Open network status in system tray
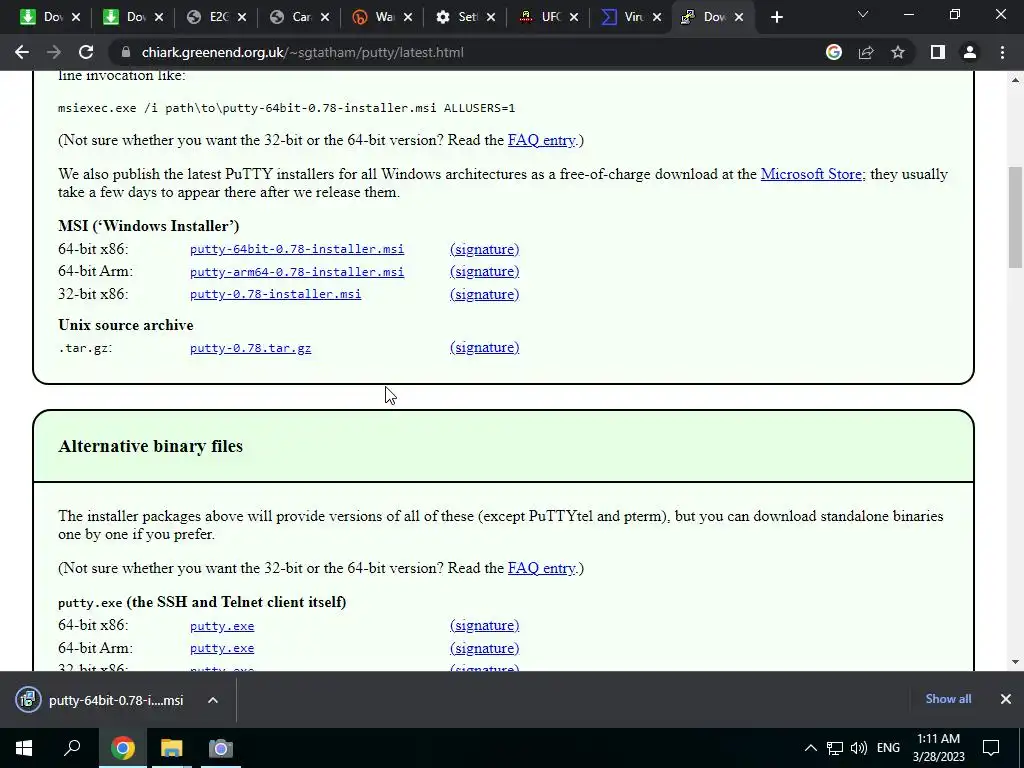 point(835,748)
